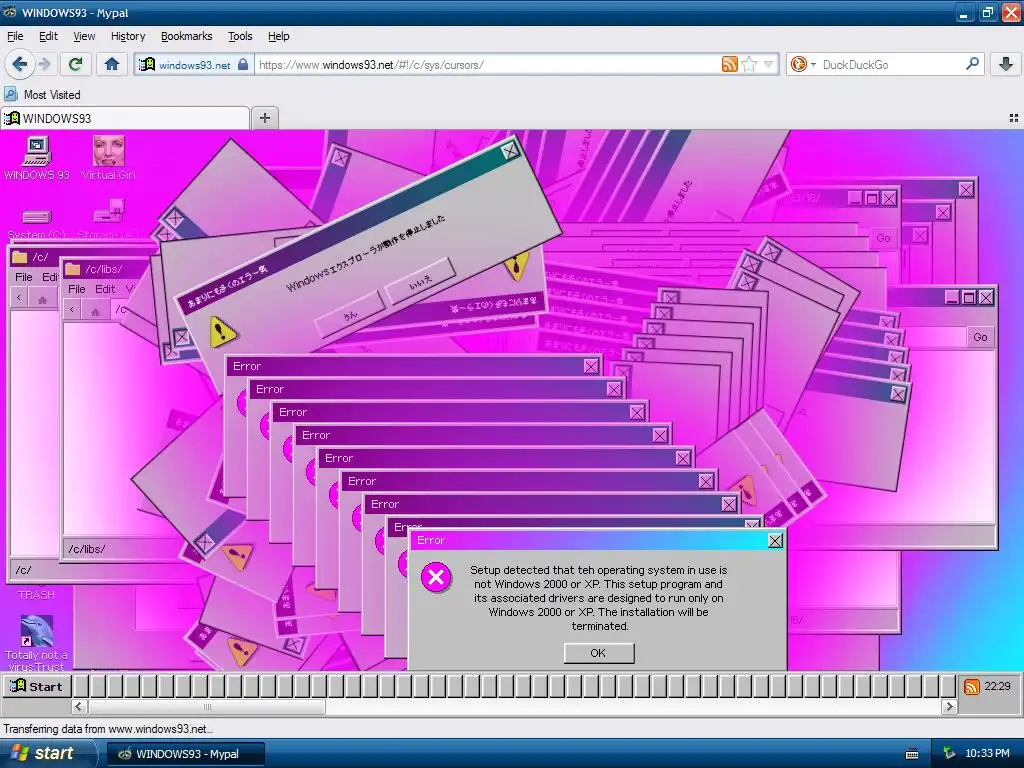The width and height of the screenshot is (1024, 768).
Task: Click the padlock site identity icon
Action: 243,64
